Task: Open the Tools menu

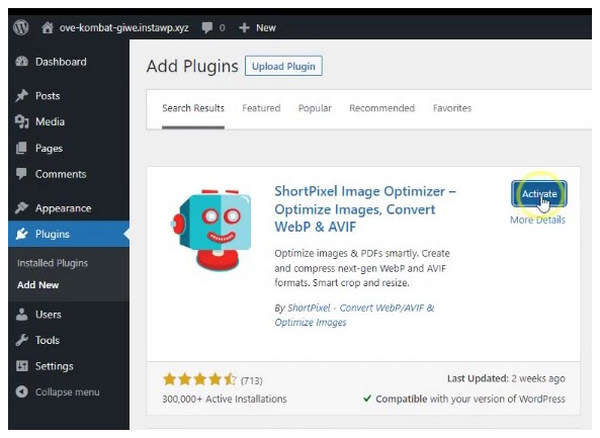Action: [x=47, y=340]
